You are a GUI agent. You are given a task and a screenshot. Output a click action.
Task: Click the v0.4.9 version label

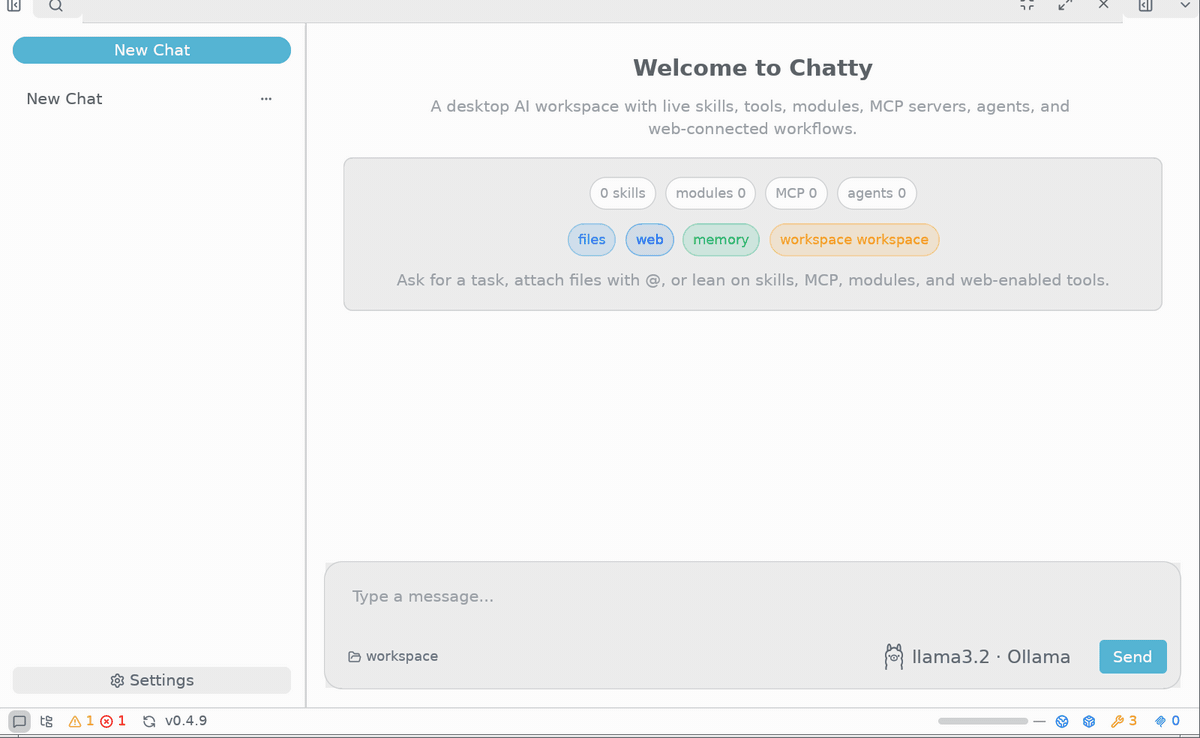(186, 721)
